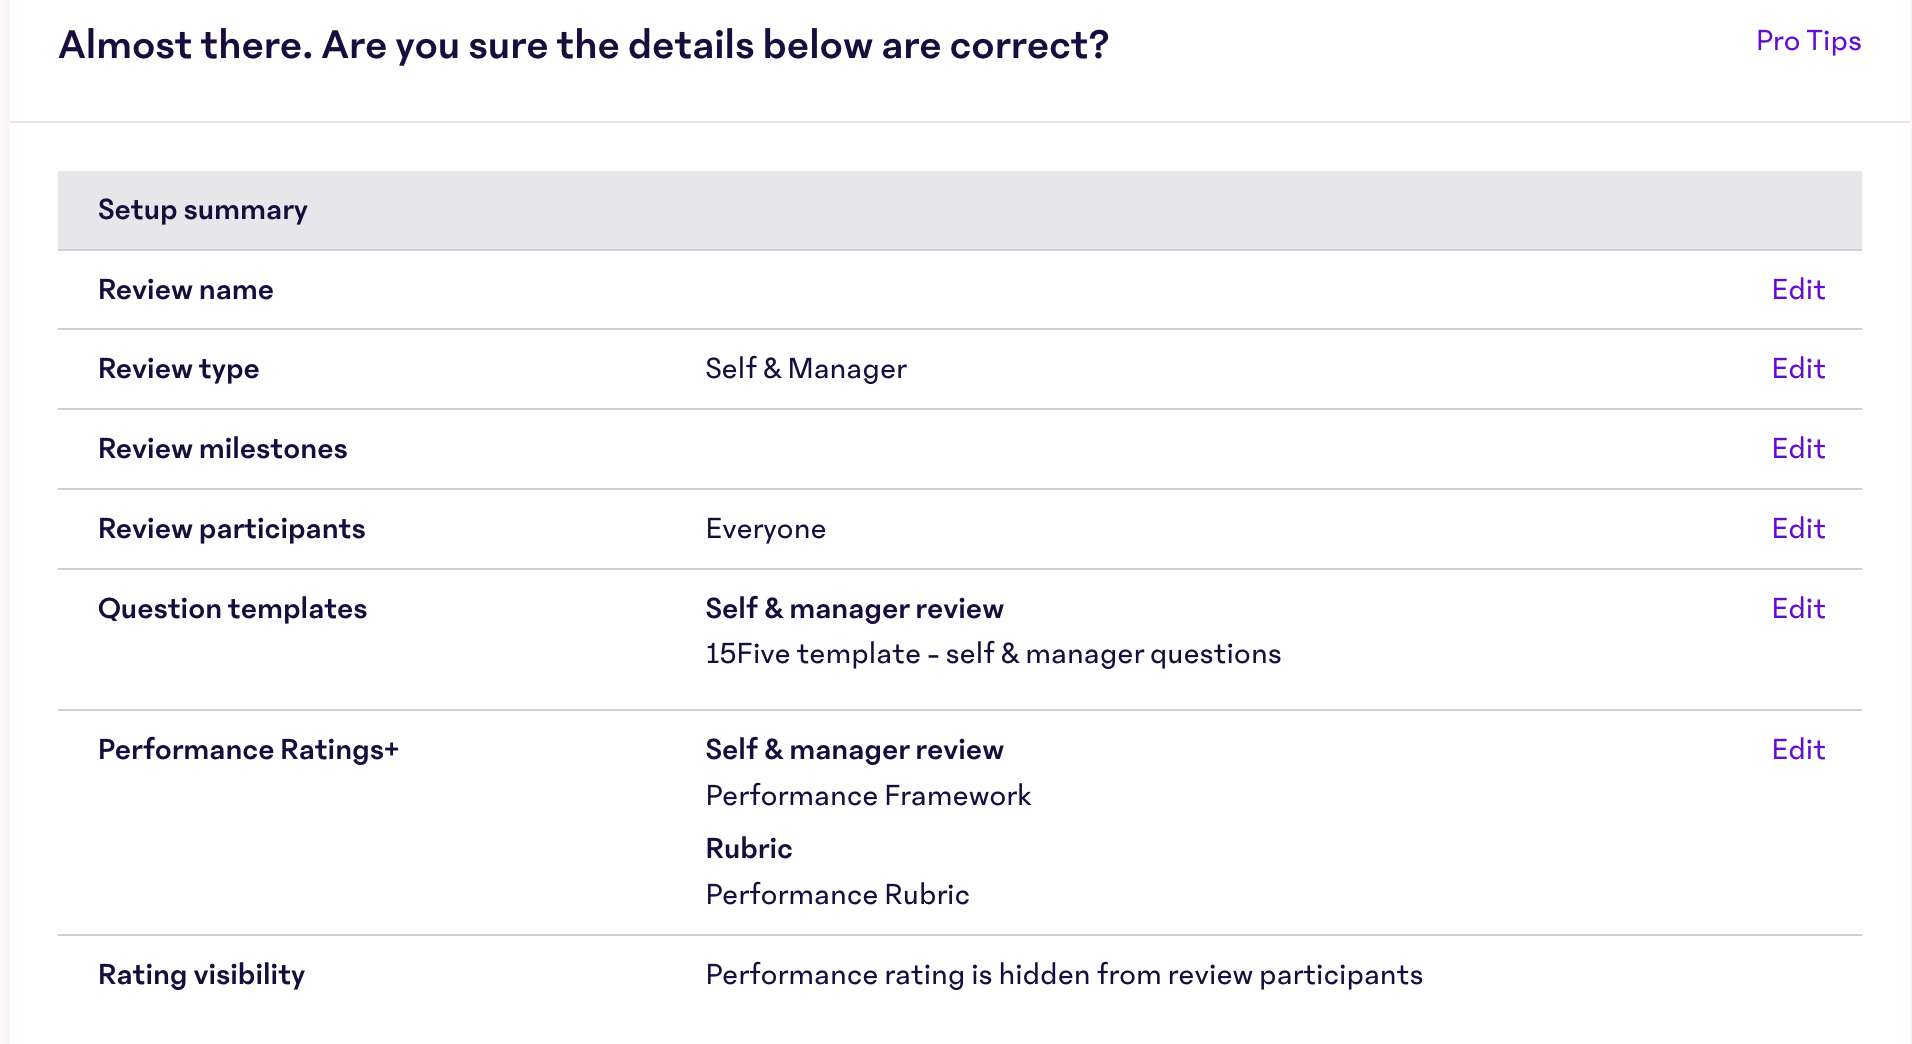Click the Setup summary header
Viewport: 1912px width, 1044px height.
pos(203,210)
